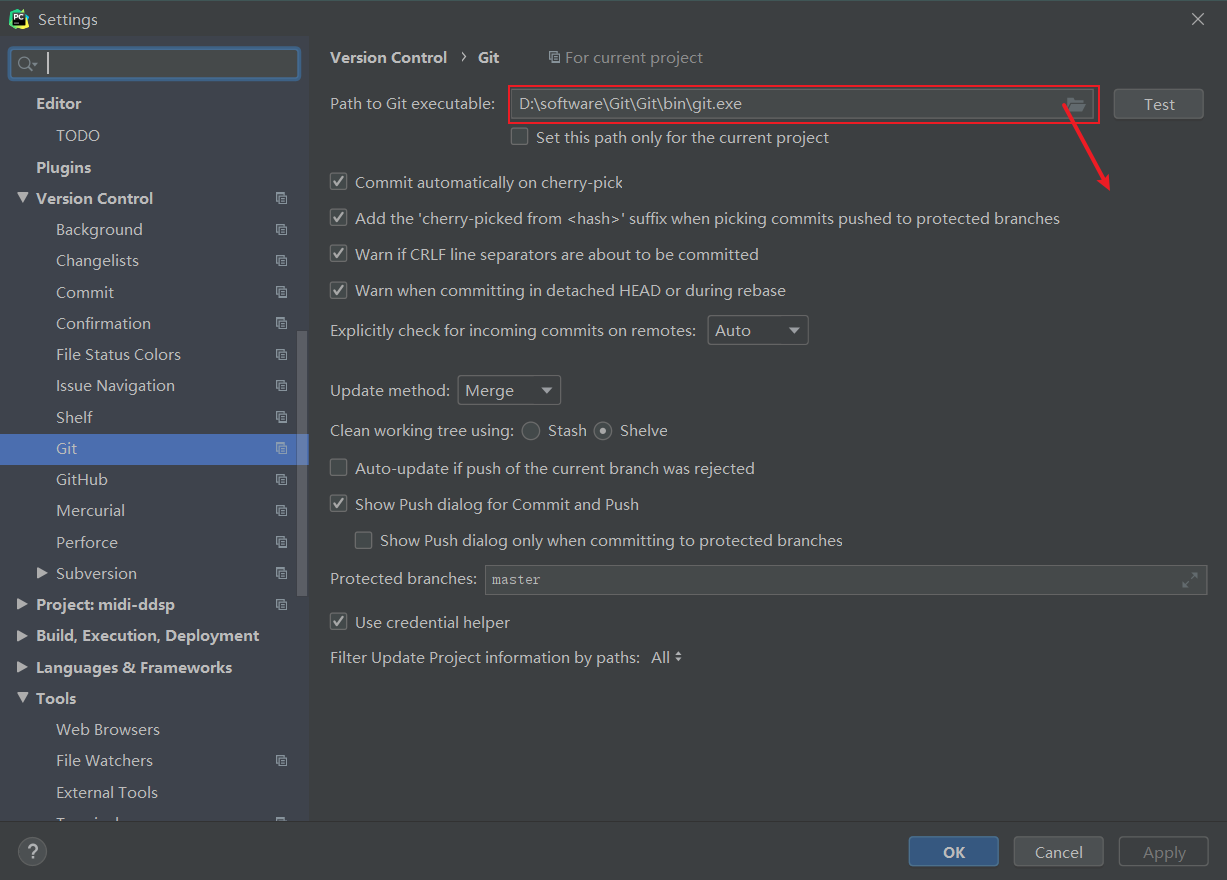This screenshot has width=1227, height=880.
Task: Select the Stash radio button
Action: 531,431
